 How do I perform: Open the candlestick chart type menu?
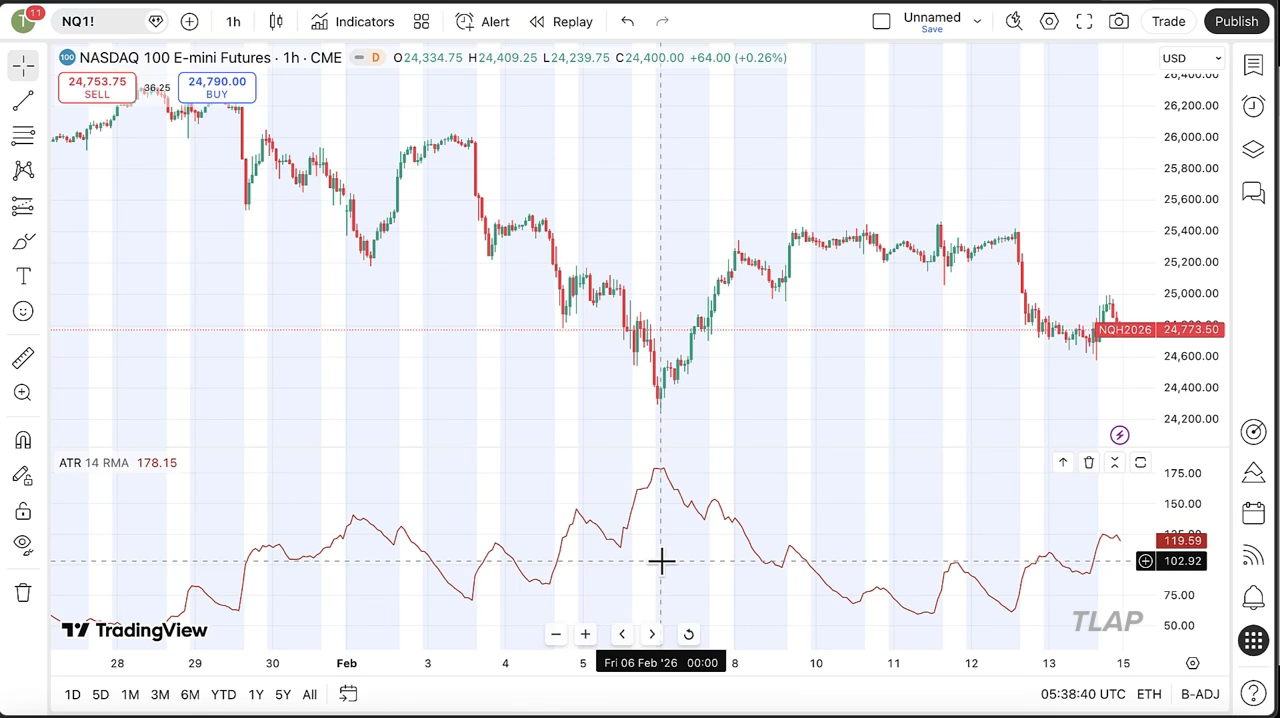276,21
